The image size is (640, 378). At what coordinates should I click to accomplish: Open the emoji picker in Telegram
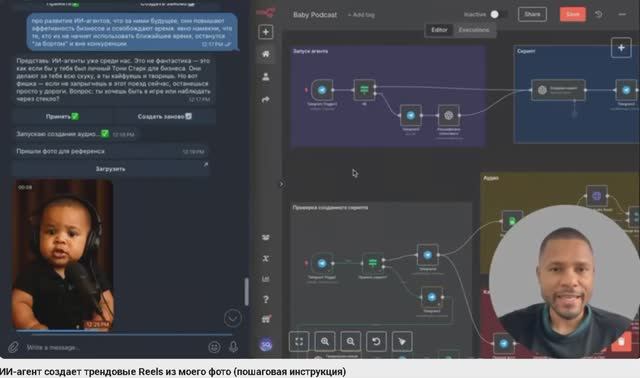coord(214,347)
